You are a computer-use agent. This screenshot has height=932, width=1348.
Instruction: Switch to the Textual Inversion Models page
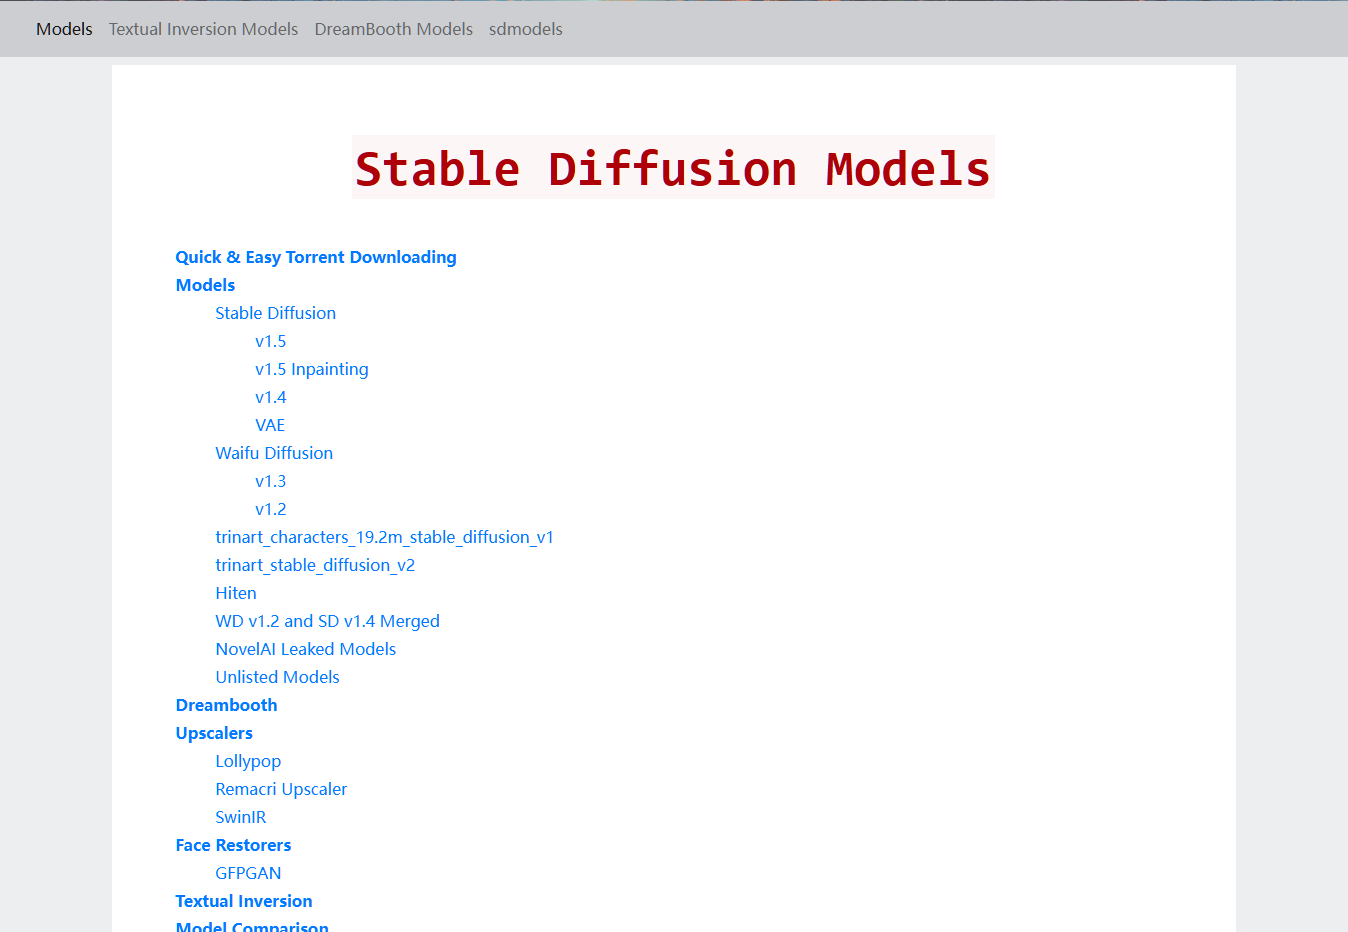pyautogui.click(x=203, y=29)
